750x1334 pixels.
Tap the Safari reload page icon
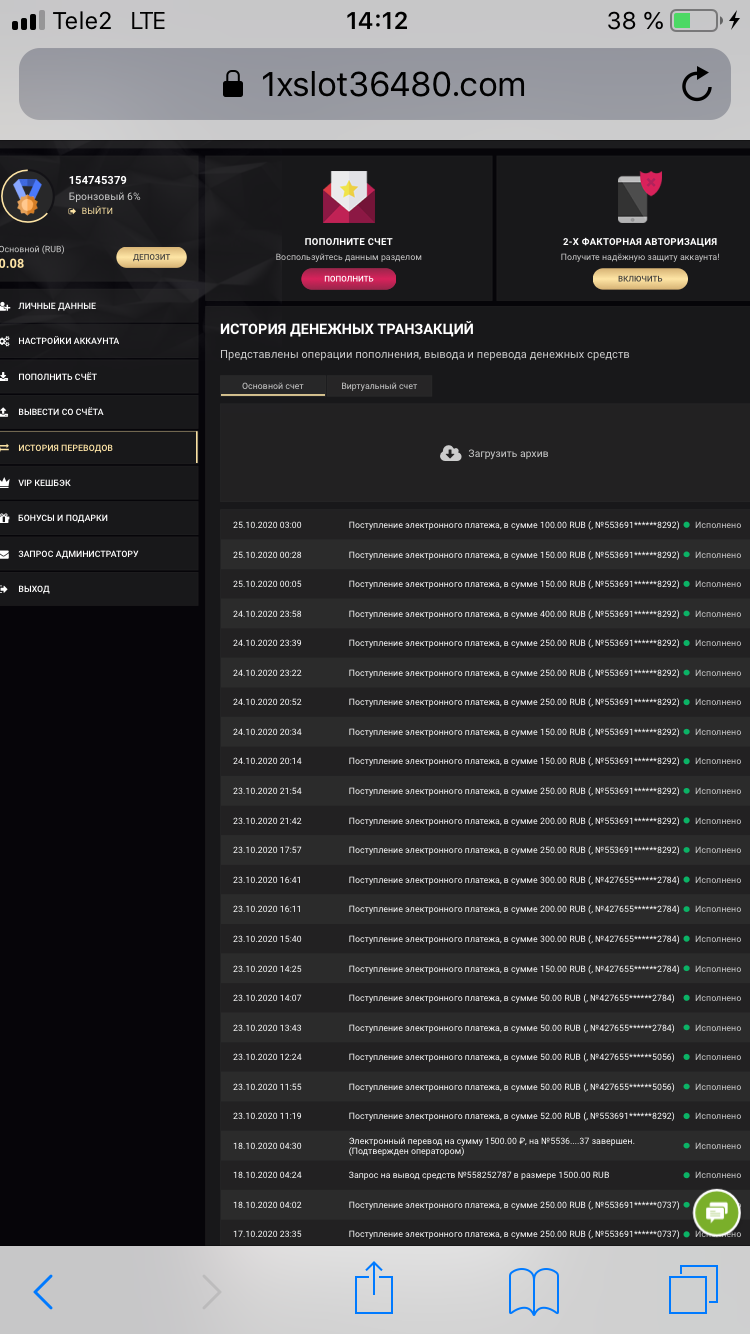point(696,85)
